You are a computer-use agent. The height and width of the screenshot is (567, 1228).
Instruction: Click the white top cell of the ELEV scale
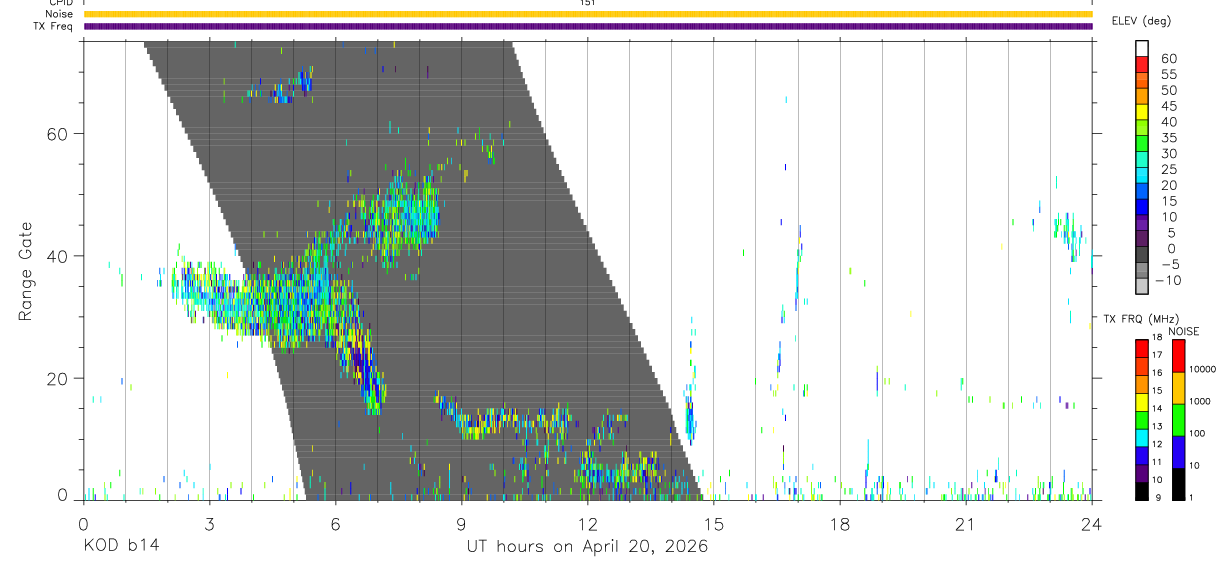pyautogui.click(x=1142, y=48)
